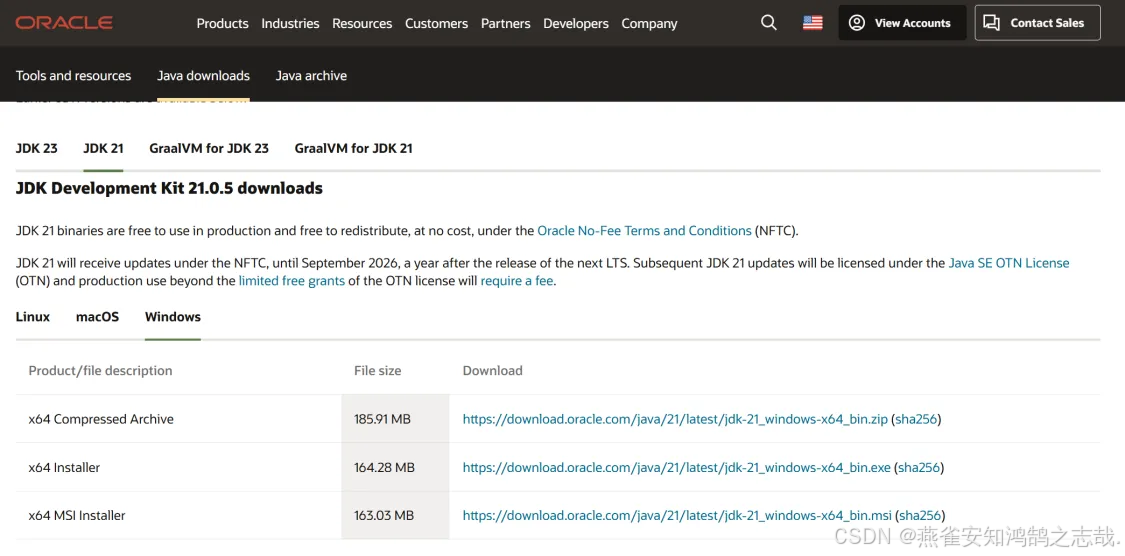This screenshot has height=556, width=1125.
Task: Open sha256 link for the zip archive
Action: (x=916, y=419)
